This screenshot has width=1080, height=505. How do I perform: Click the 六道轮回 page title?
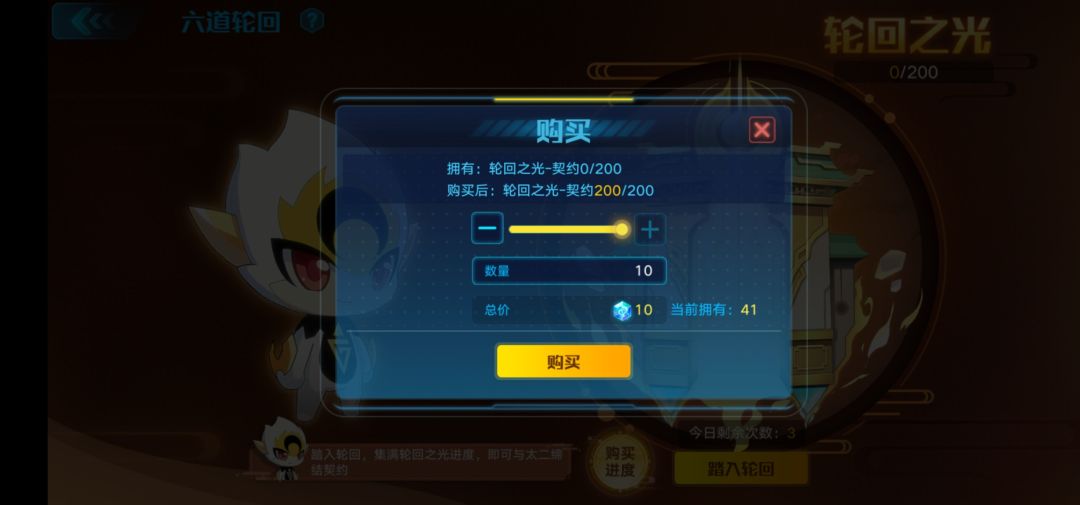click(231, 22)
